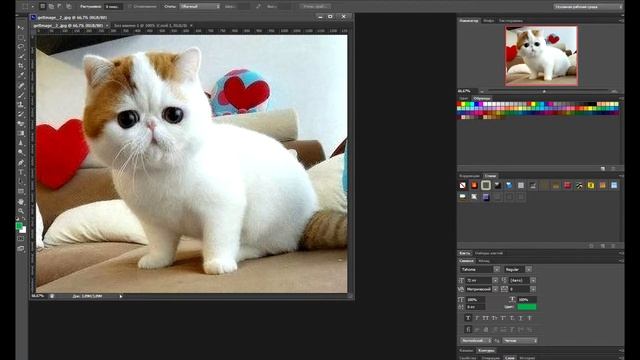
Task: Click the green text color swatch
Action: (x=527, y=307)
